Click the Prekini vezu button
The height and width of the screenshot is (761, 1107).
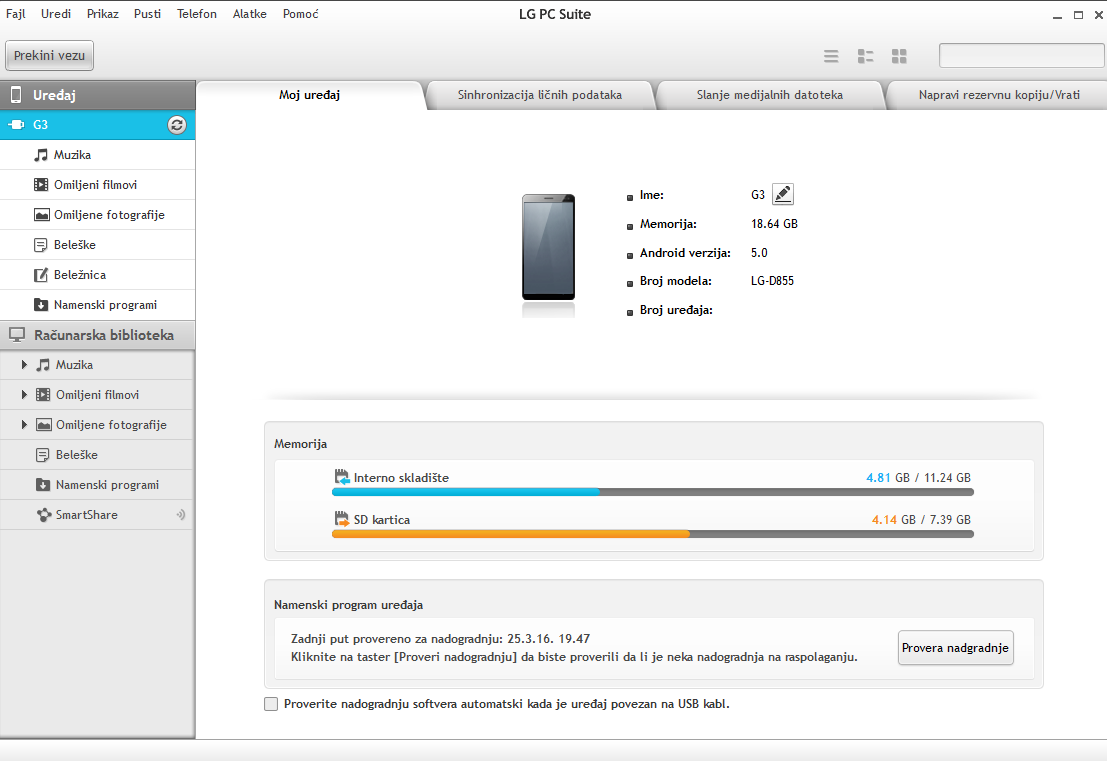point(49,56)
